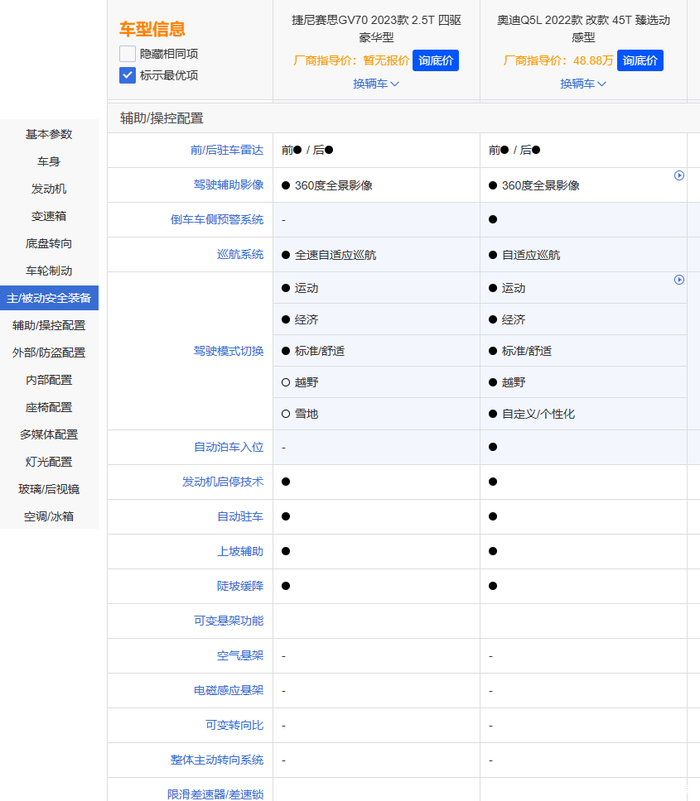Go to 变速箱 in the side navigation
Screen dimensions: 700x801
(x=49, y=216)
